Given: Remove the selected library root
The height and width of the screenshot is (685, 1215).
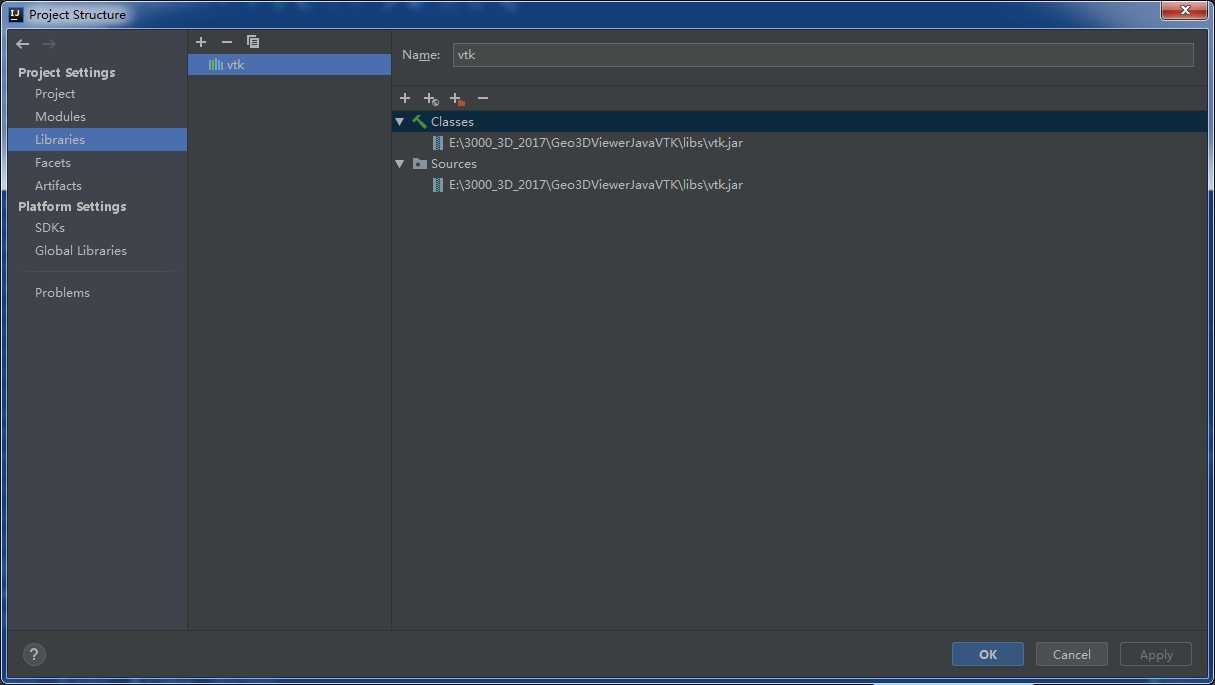Looking at the screenshot, I should 483,98.
